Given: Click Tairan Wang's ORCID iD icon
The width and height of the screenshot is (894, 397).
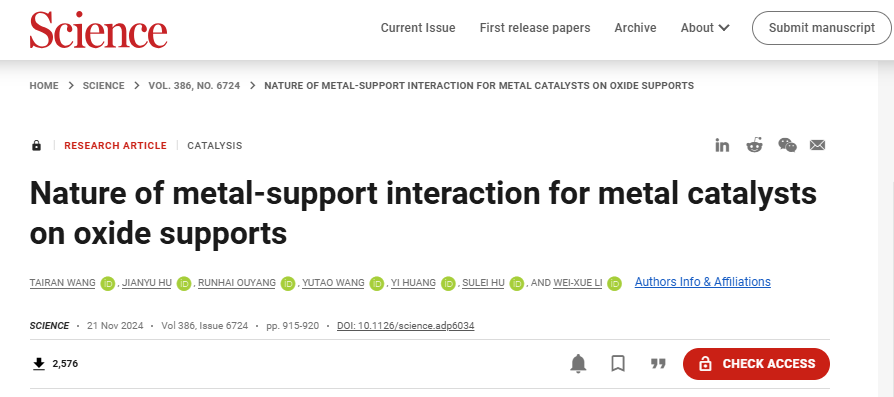Looking at the screenshot, I should pyautogui.click(x=108, y=283).
